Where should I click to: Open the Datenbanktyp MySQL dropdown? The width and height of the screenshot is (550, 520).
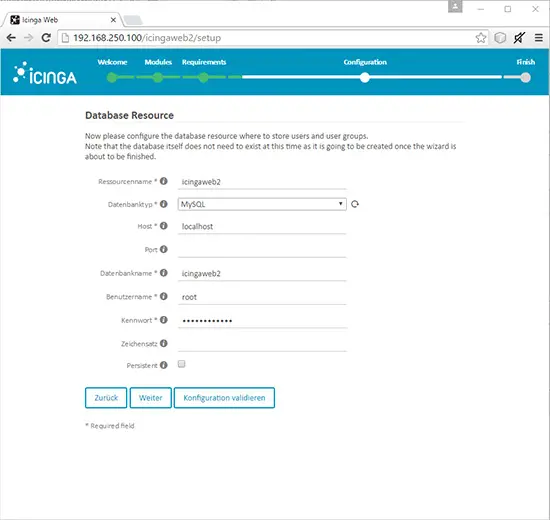(x=262, y=204)
